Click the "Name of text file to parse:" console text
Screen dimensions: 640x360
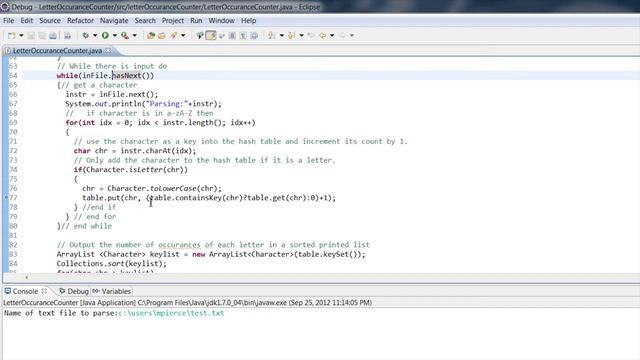[61, 313]
